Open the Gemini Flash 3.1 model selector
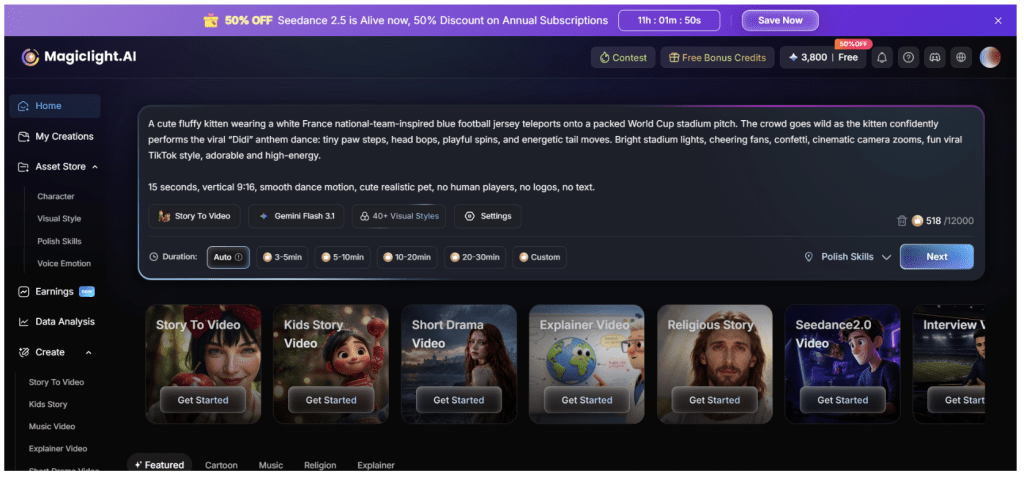Viewport: 1024px width, 480px height. tap(296, 216)
